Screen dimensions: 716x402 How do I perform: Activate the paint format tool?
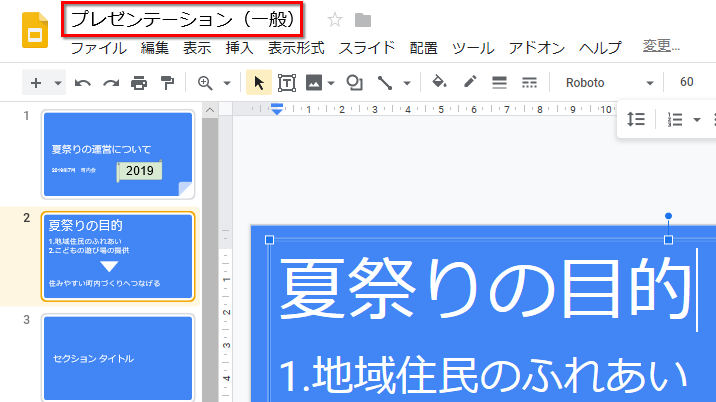coord(167,83)
